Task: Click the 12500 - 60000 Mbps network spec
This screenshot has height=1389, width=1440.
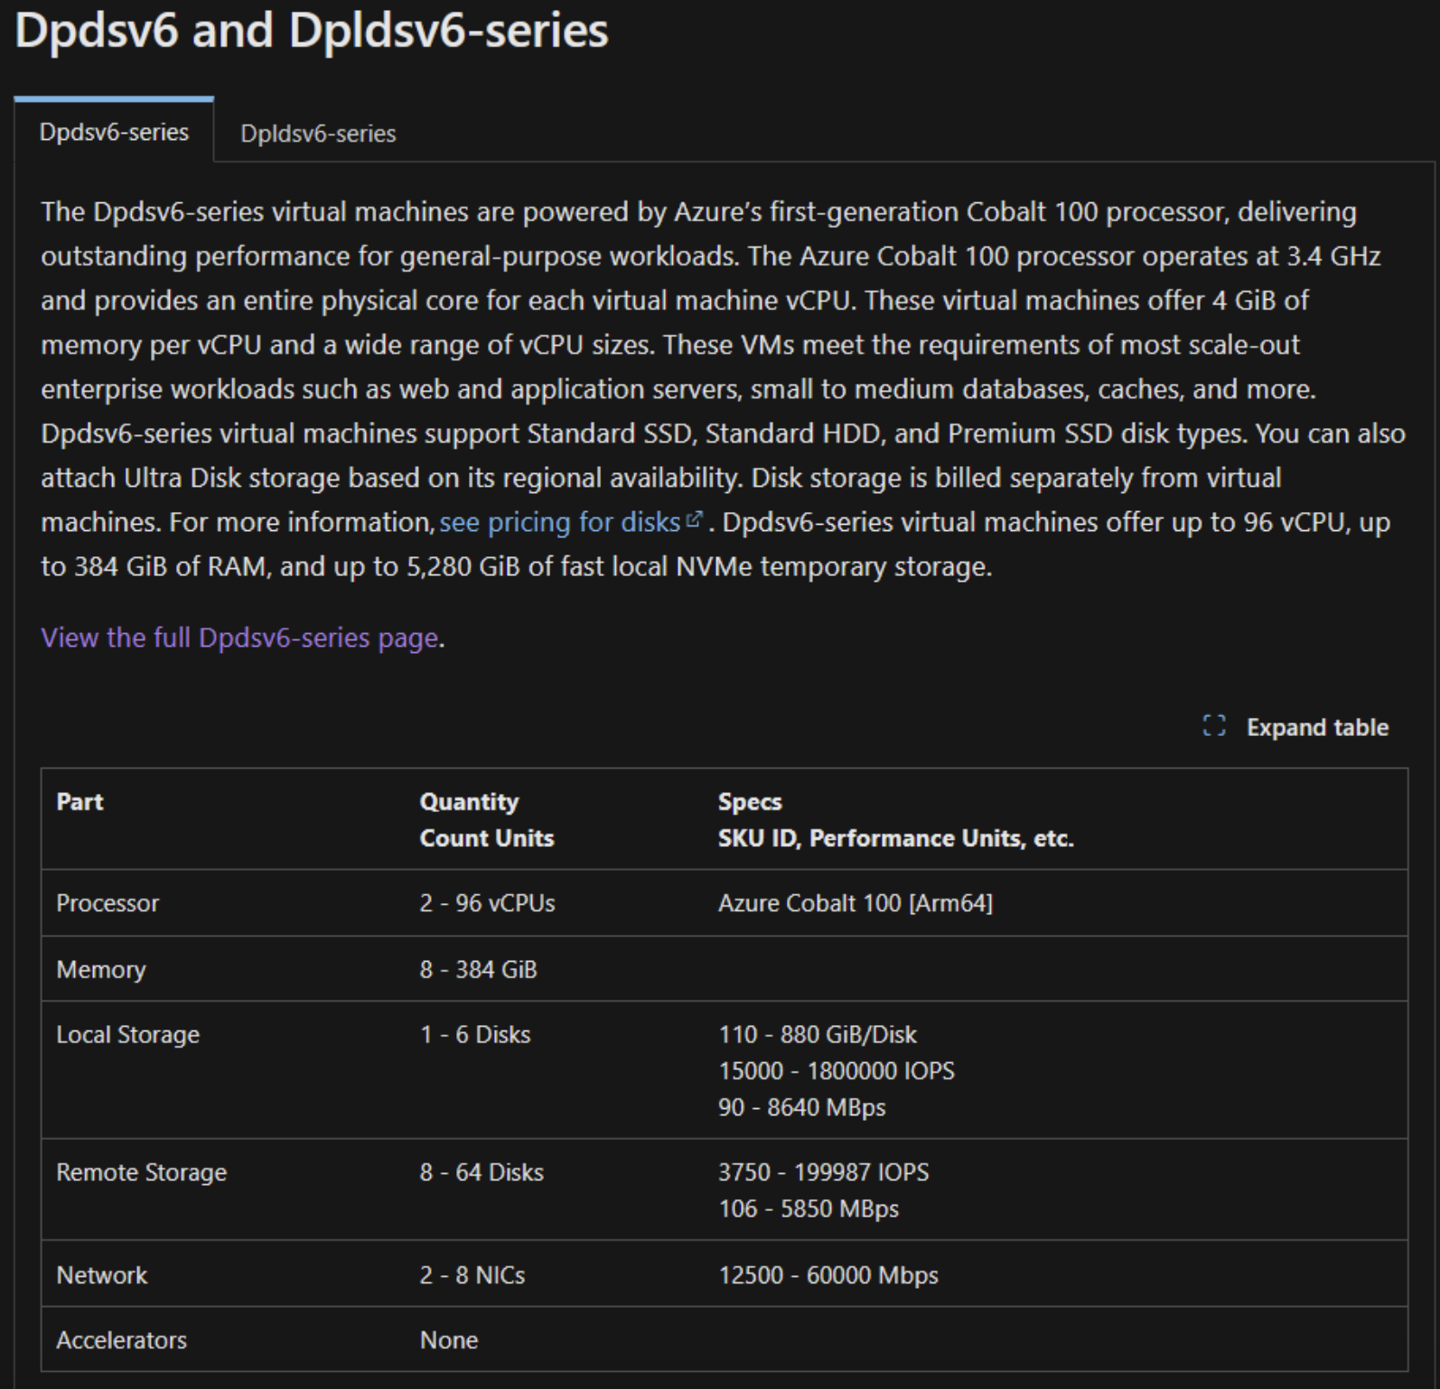Action: pyautogui.click(x=828, y=1275)
